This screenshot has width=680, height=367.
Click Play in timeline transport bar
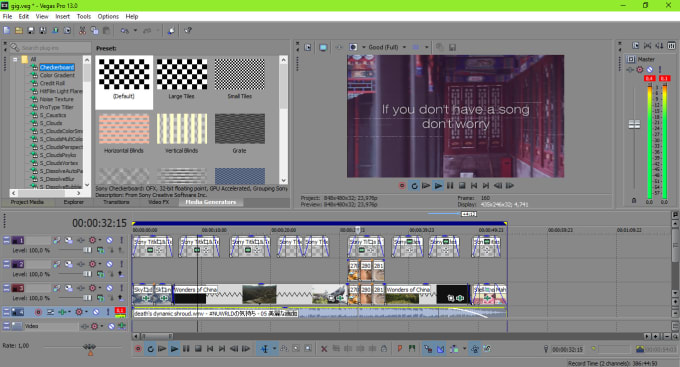174,349
